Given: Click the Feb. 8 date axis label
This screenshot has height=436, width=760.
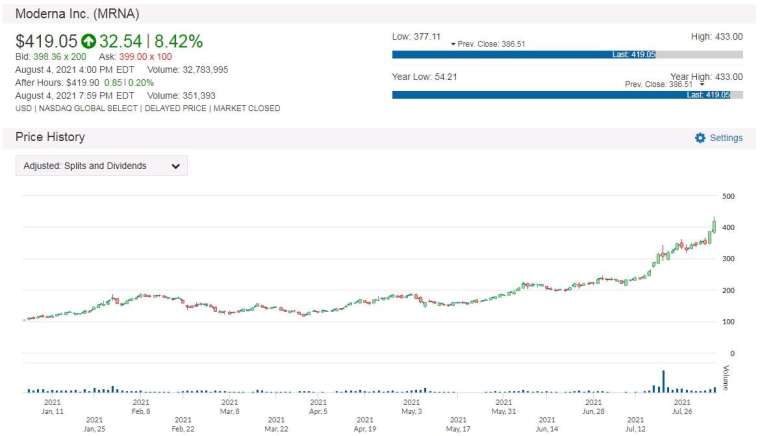Looking at the screenshot, I should pyautogui.click(x=141, y=407).
